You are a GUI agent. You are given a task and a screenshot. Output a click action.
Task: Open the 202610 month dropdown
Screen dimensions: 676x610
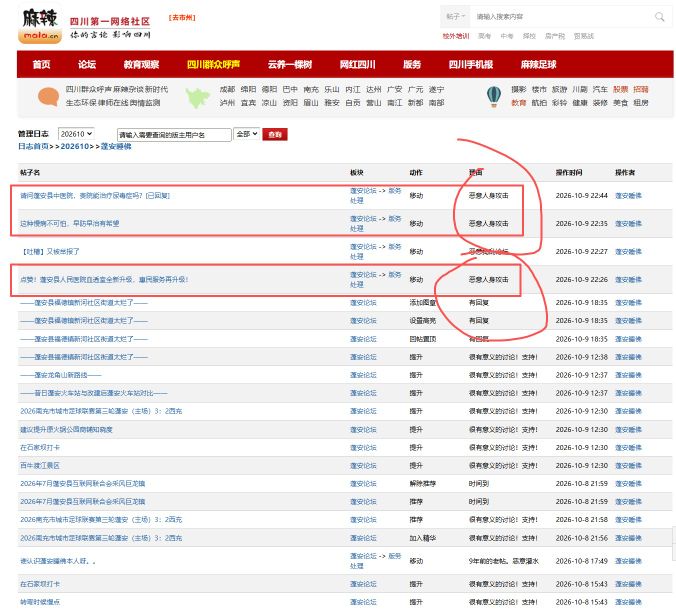(x=76, y=134)
